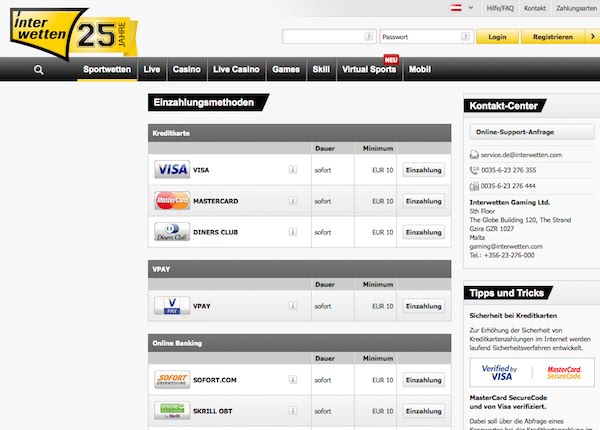600x430 pixels.
Task: Click the MasterCard logo in table
Action: click(172, 200)
